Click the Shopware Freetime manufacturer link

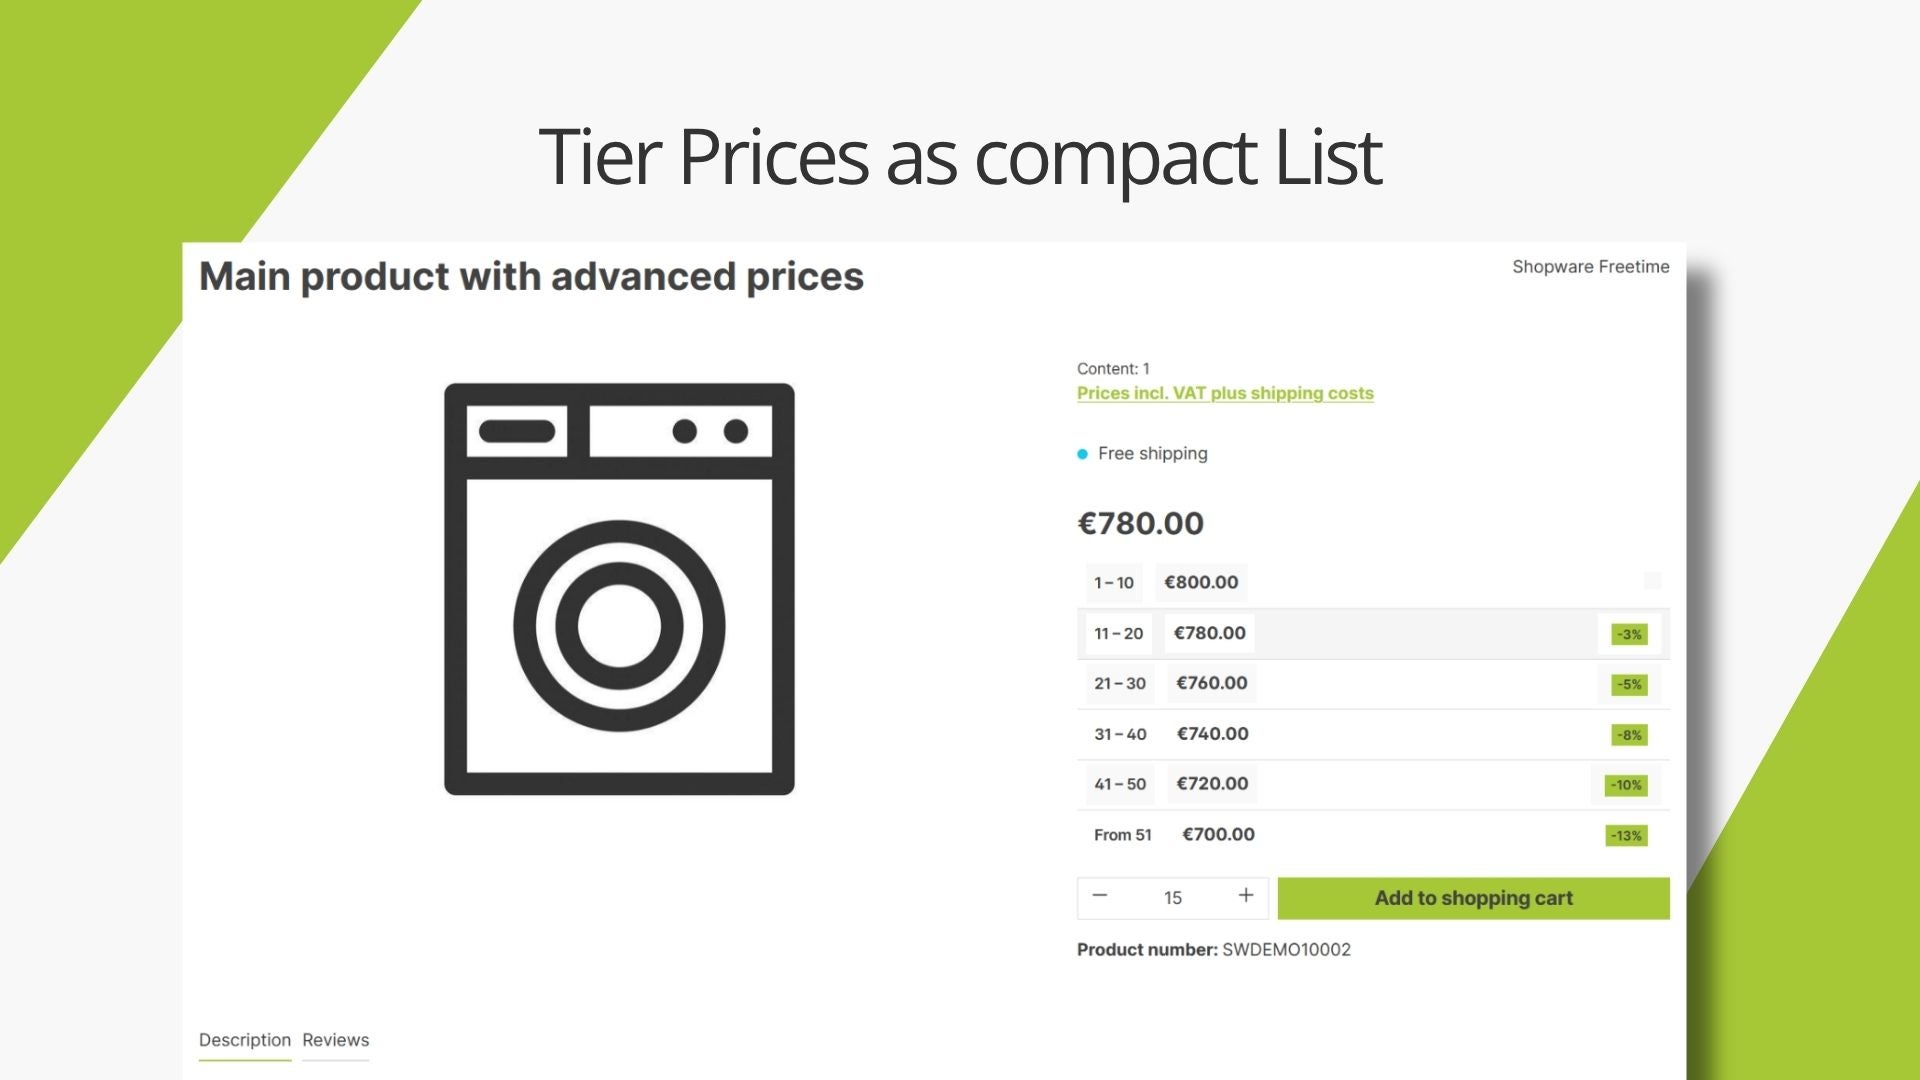coord(1590,267)
